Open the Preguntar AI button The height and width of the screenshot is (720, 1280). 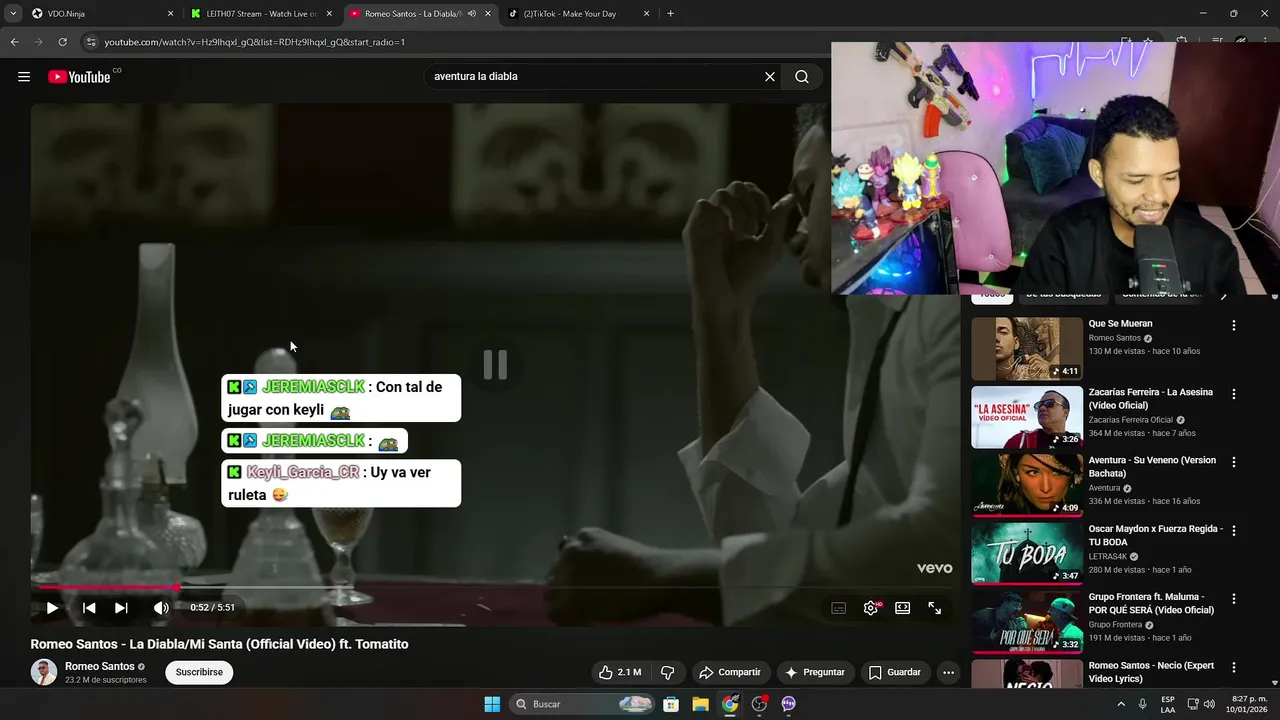tap(815, 672)
